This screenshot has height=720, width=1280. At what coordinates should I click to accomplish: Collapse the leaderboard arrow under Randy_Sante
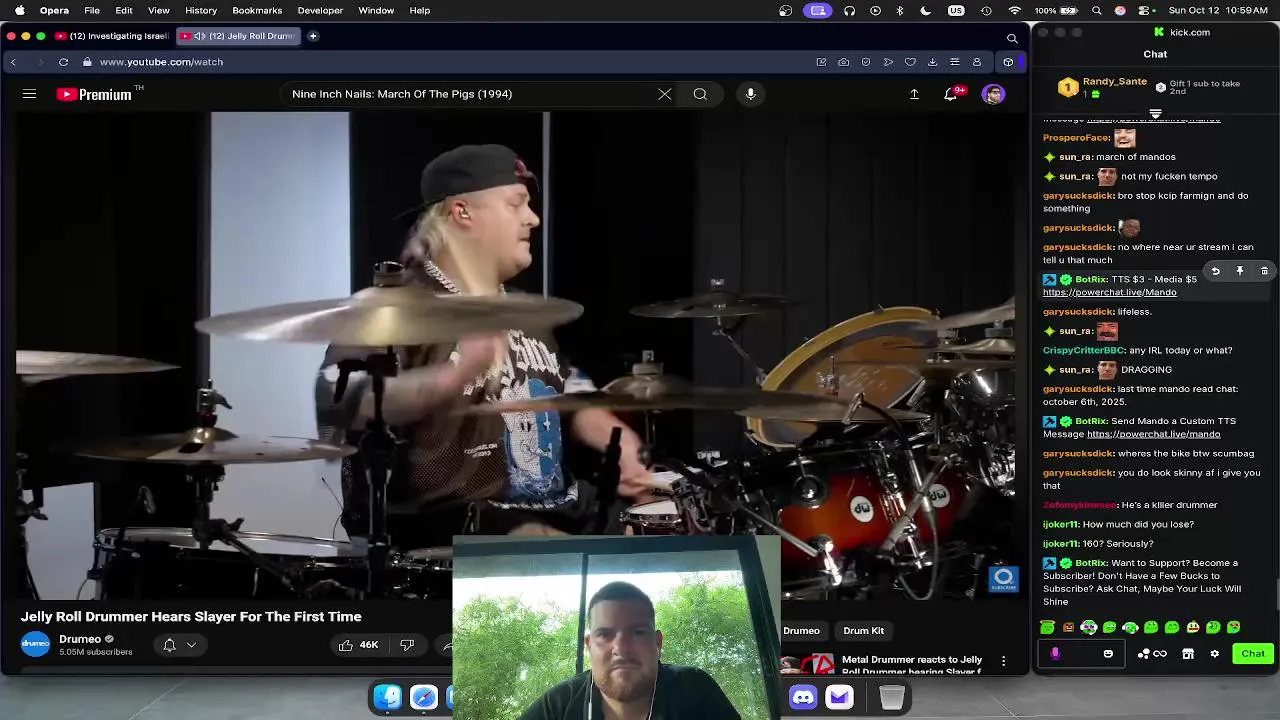point(1155,114)
